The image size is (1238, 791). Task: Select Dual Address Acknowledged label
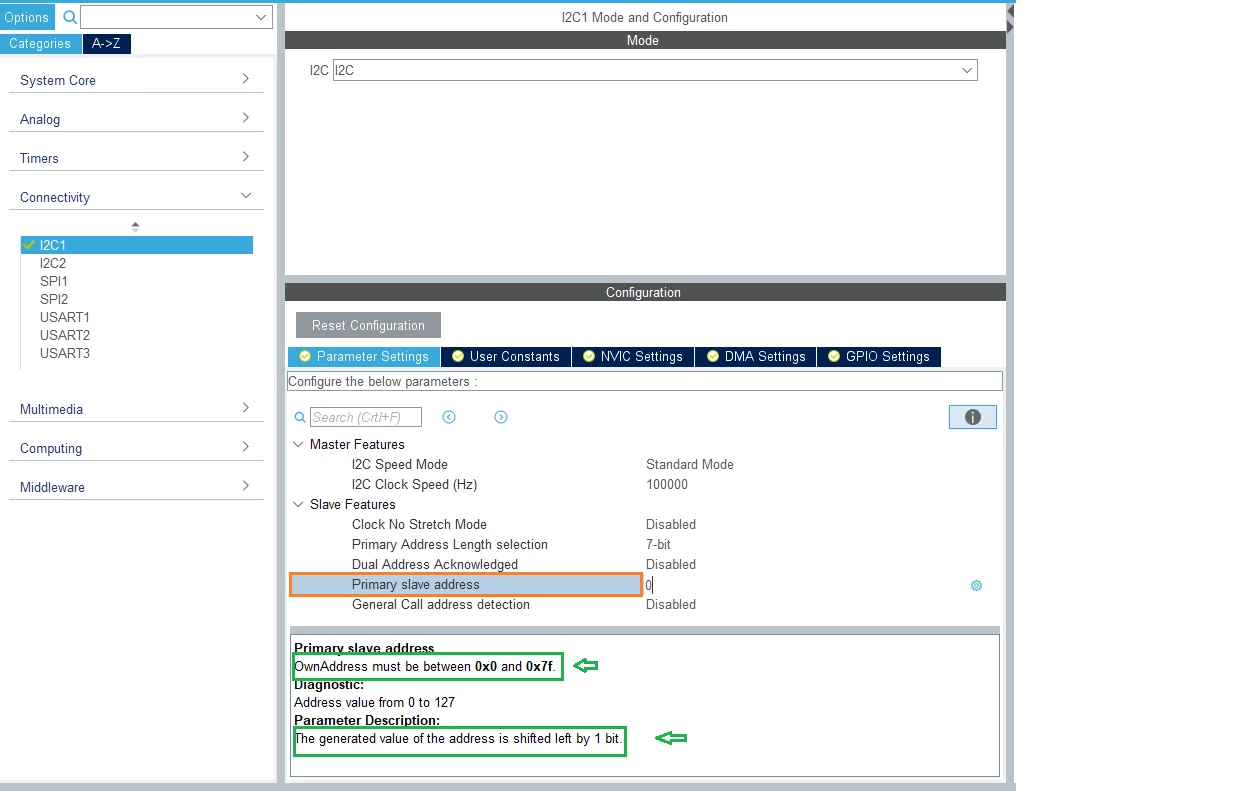coord(435,564)
